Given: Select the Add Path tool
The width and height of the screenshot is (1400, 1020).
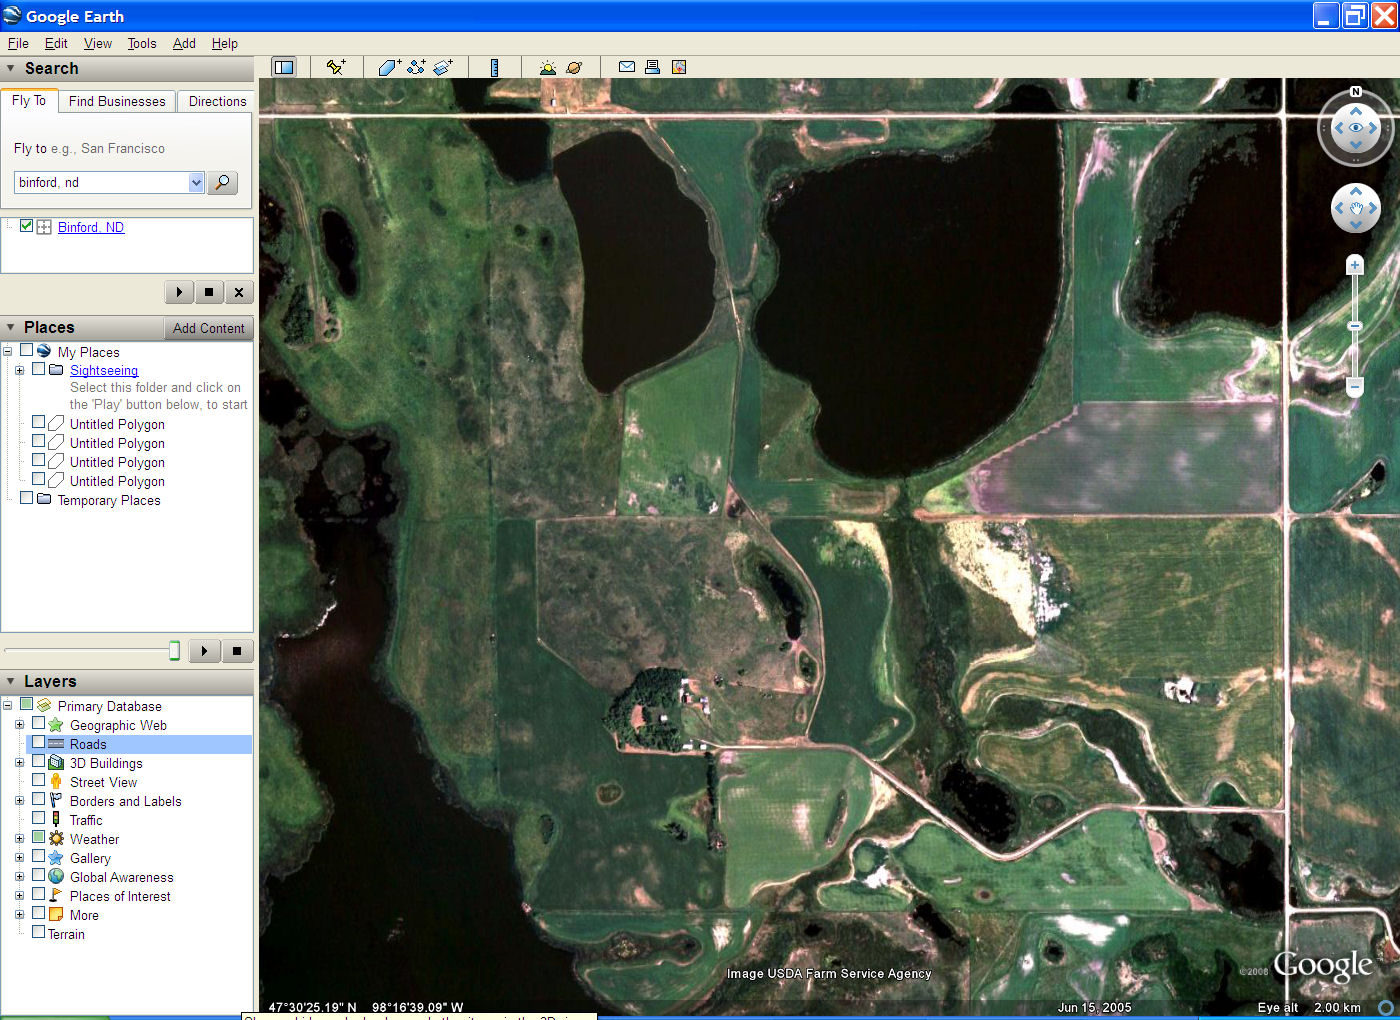Looking at the screenshot, I should click(416, 67).
